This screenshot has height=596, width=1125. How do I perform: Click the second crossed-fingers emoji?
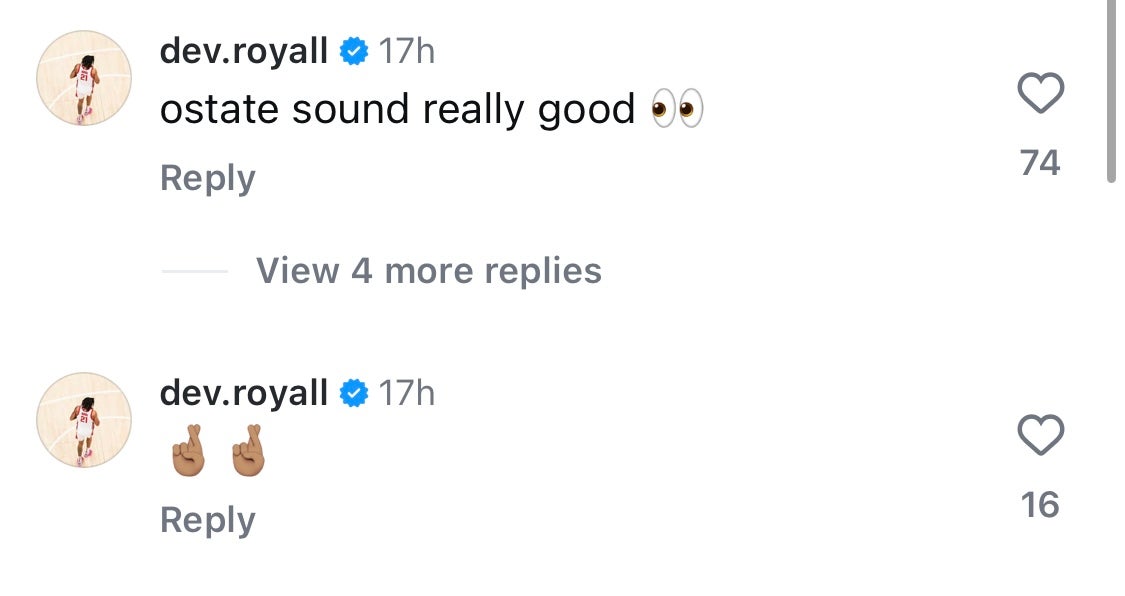(x=247, y=455)
